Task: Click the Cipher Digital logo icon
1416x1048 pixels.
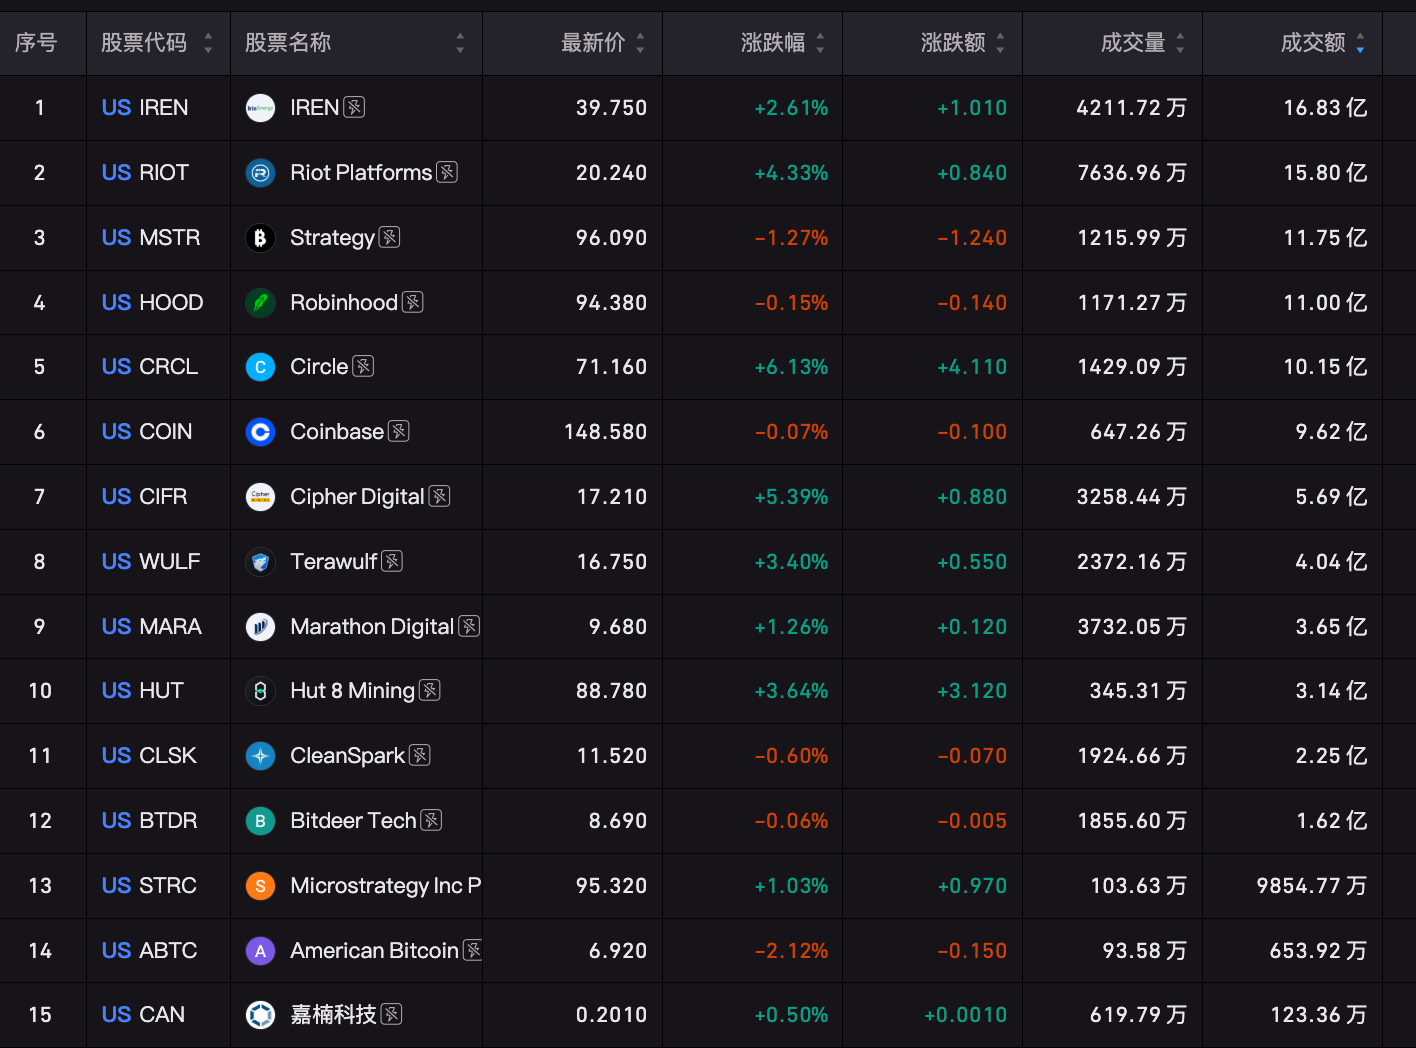Action: click(x=260, y=497)
